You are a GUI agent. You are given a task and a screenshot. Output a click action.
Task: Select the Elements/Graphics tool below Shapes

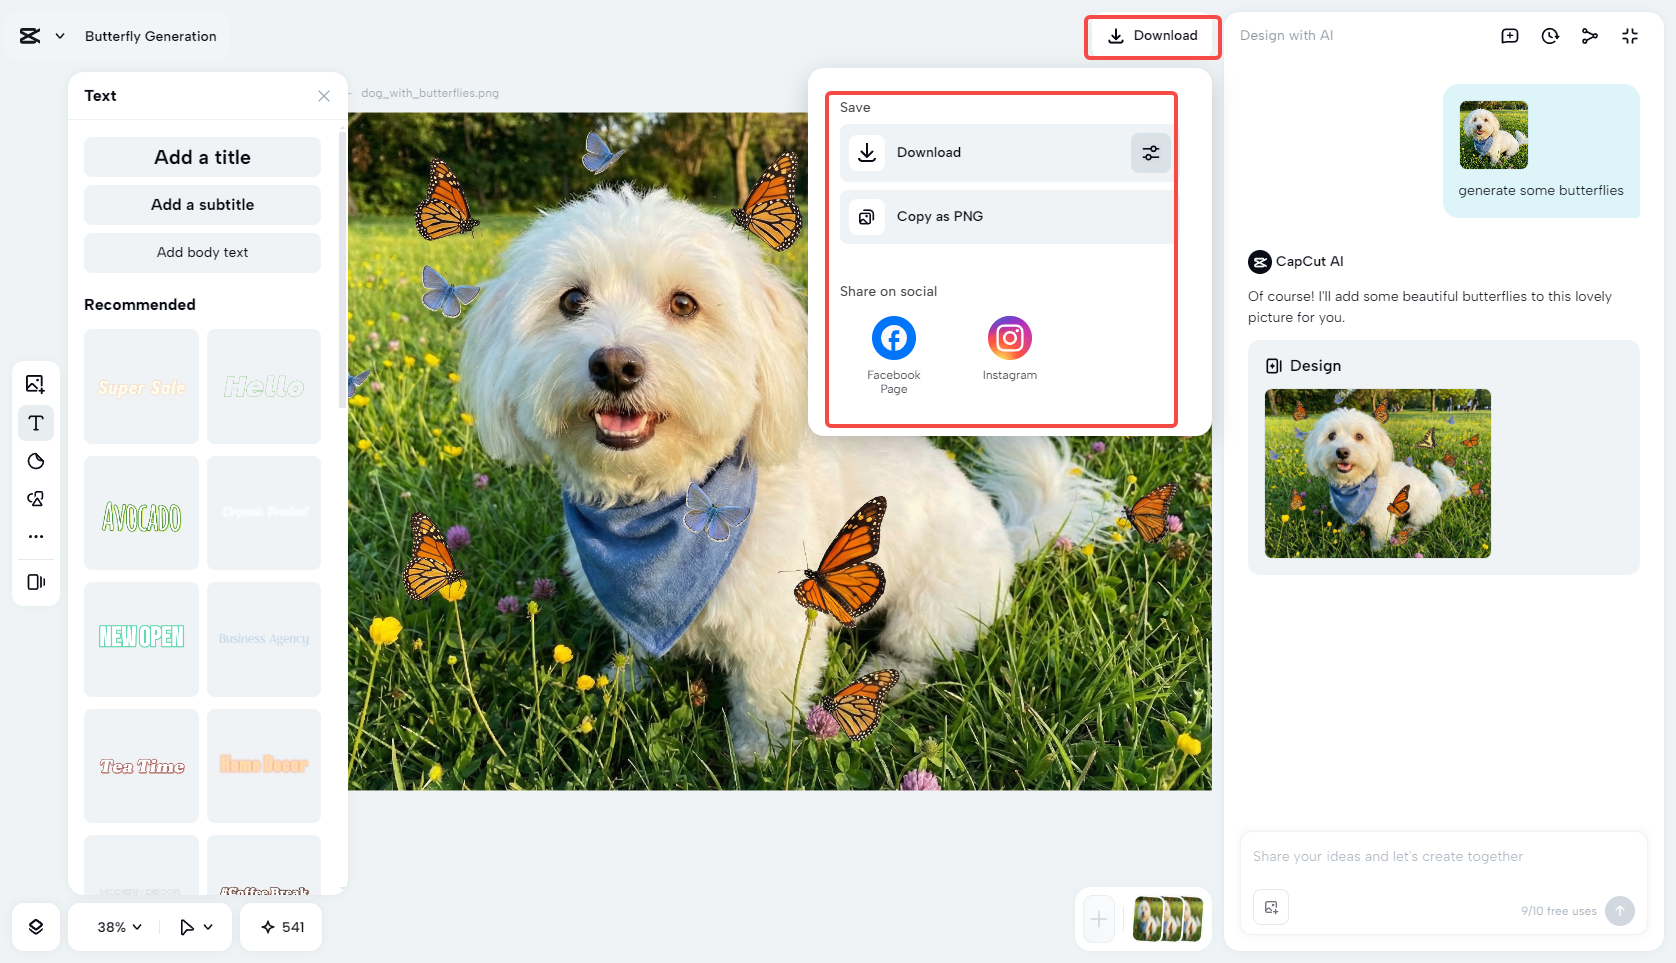click(36, 498)
